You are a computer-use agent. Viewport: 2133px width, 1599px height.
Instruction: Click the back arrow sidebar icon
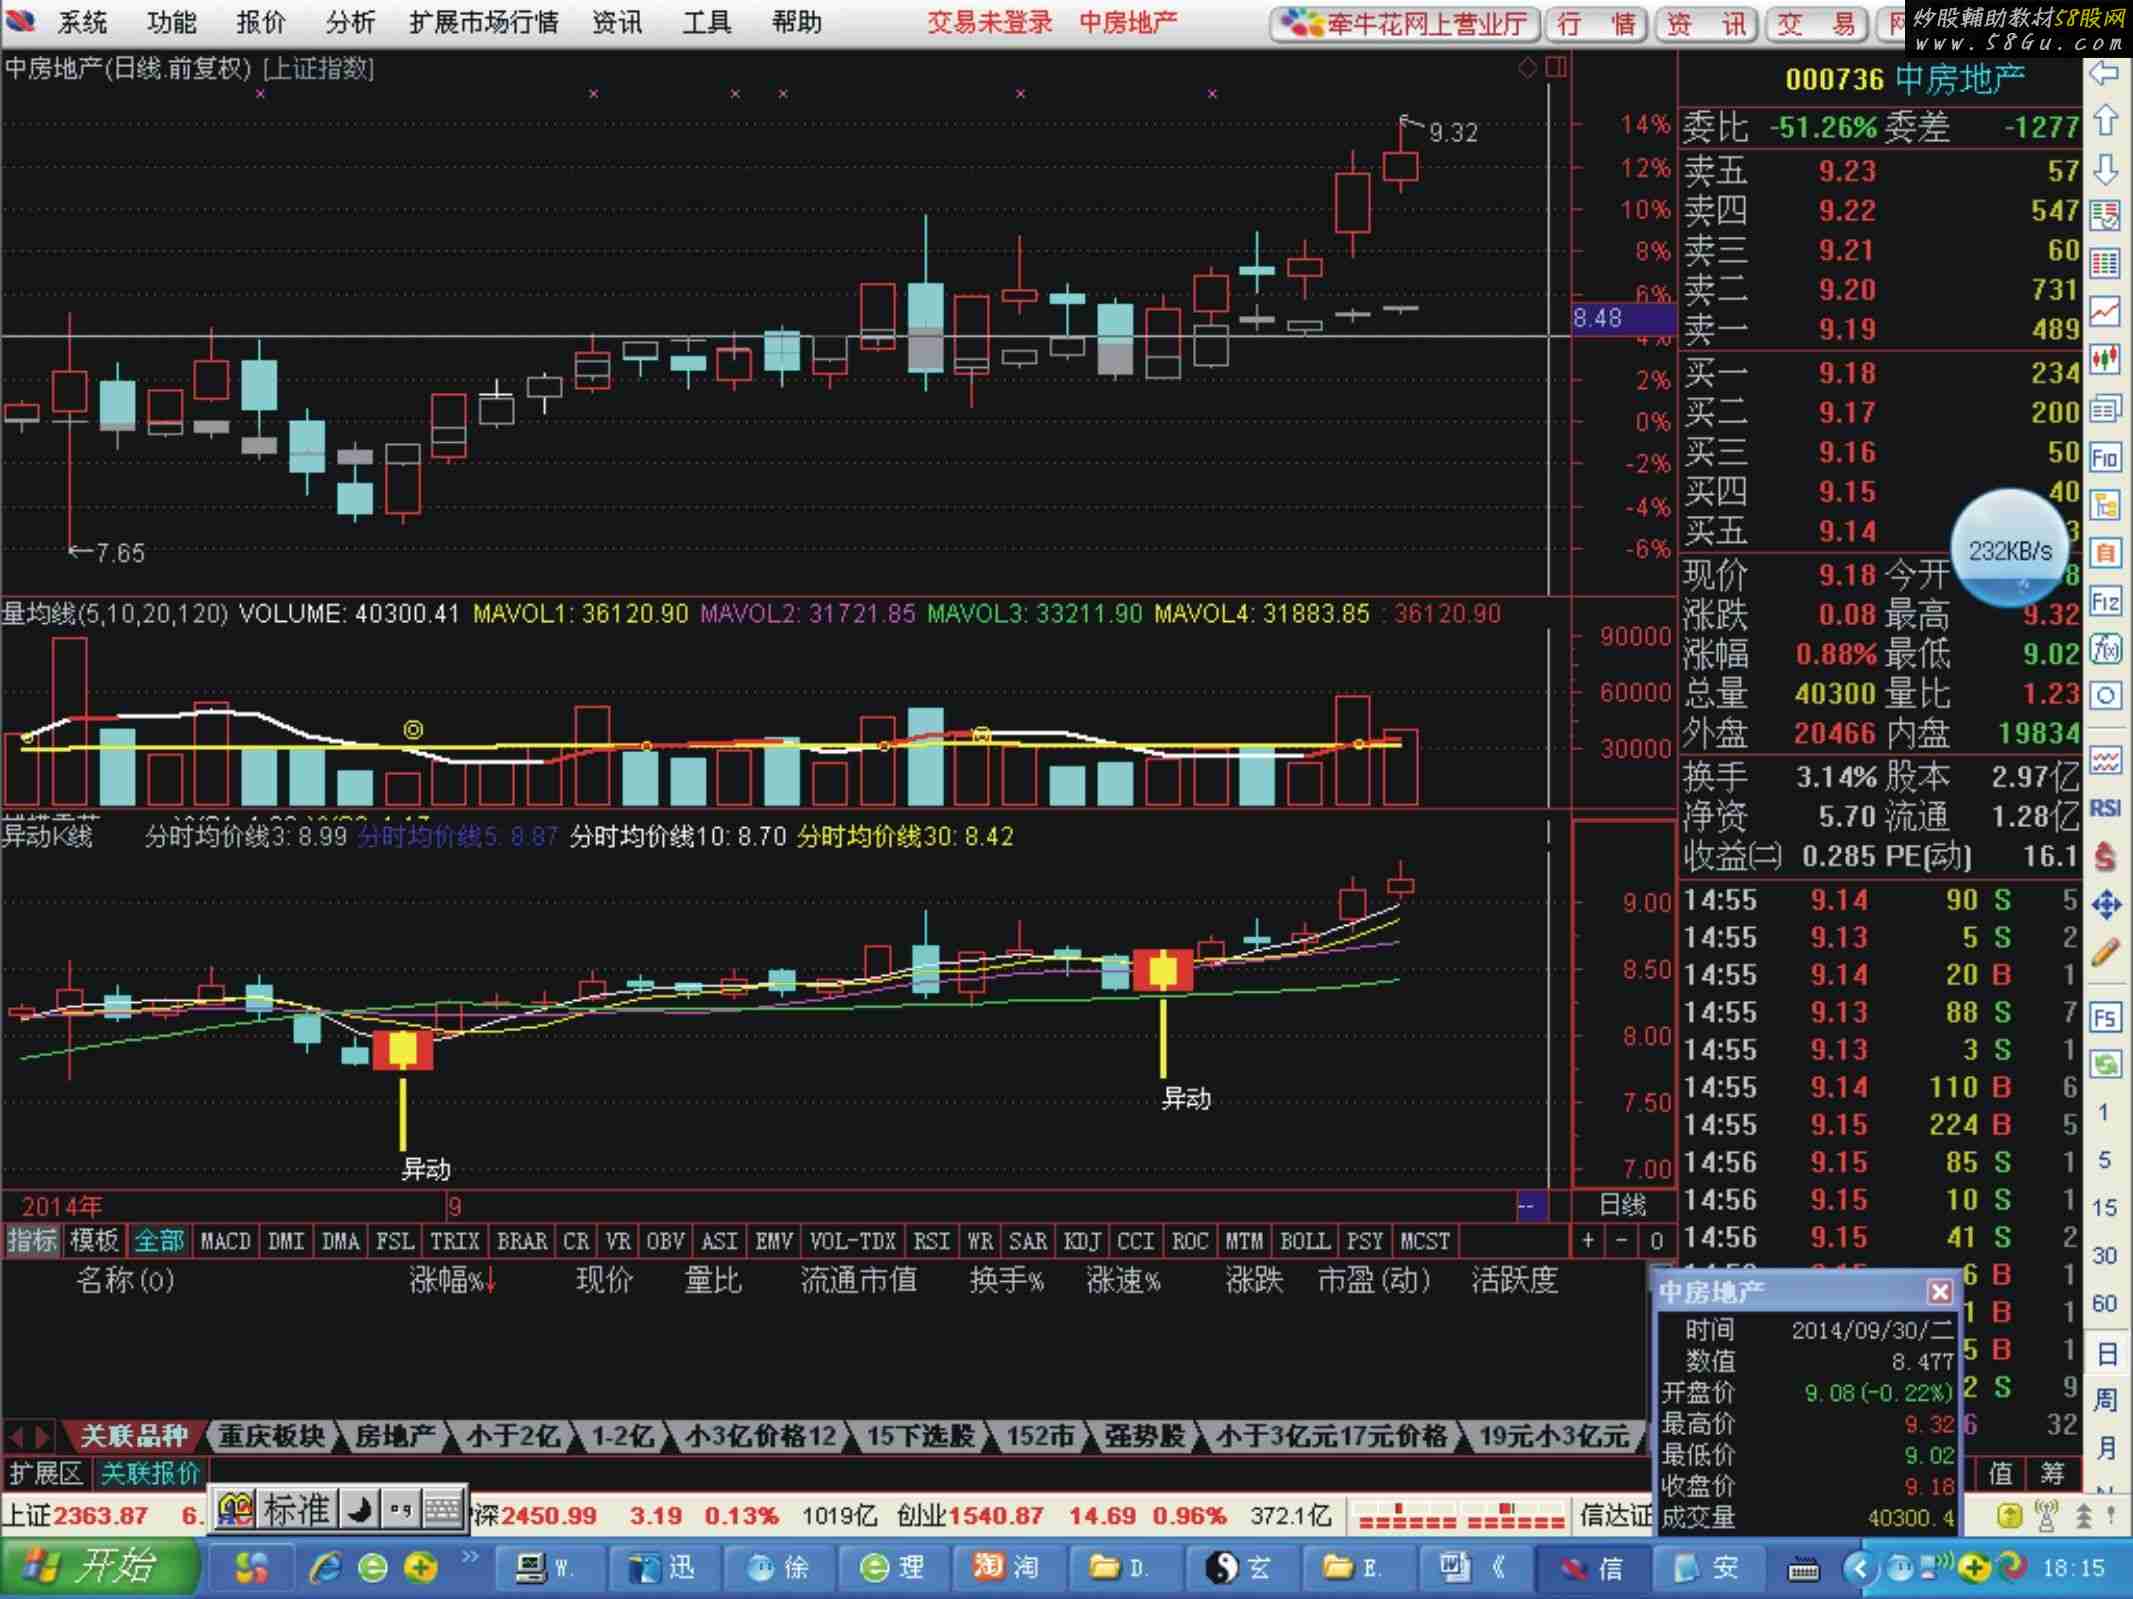tap(2105, 73)
